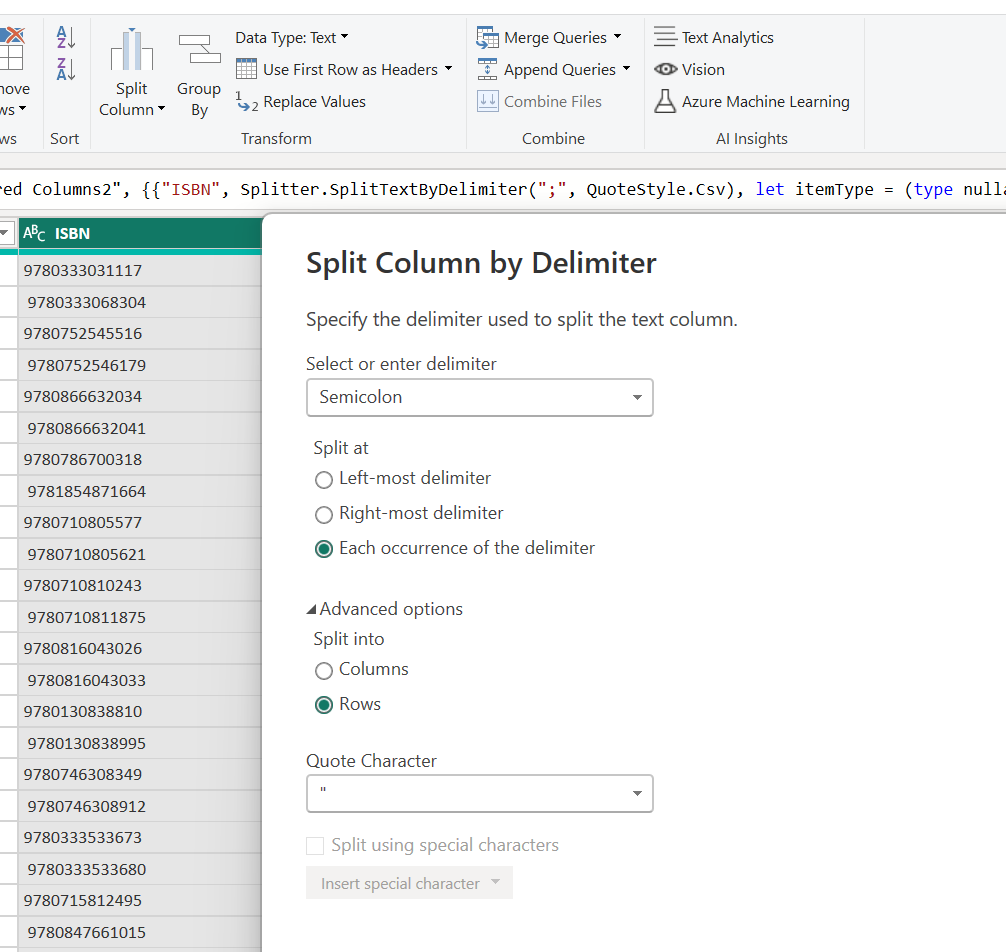Click the Text Analytics icon
1006x952 pixels.
pos(665,37)
